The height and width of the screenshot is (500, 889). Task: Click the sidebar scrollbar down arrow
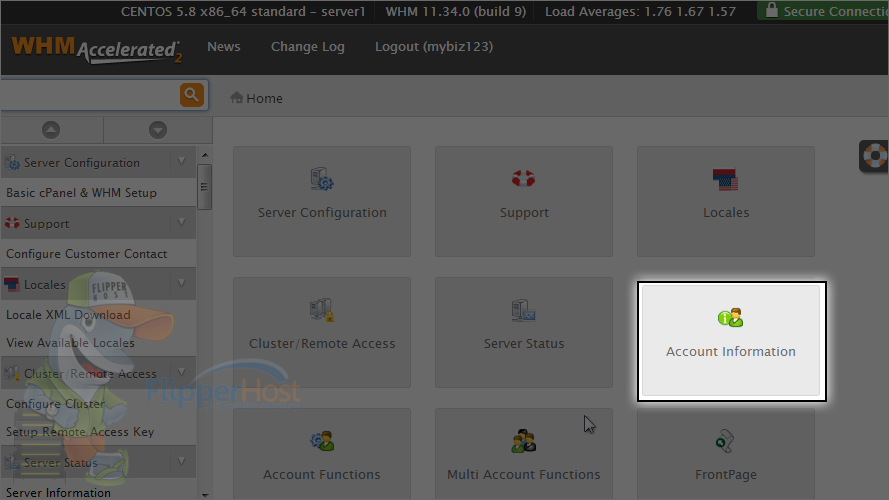[x=205, y=495]
